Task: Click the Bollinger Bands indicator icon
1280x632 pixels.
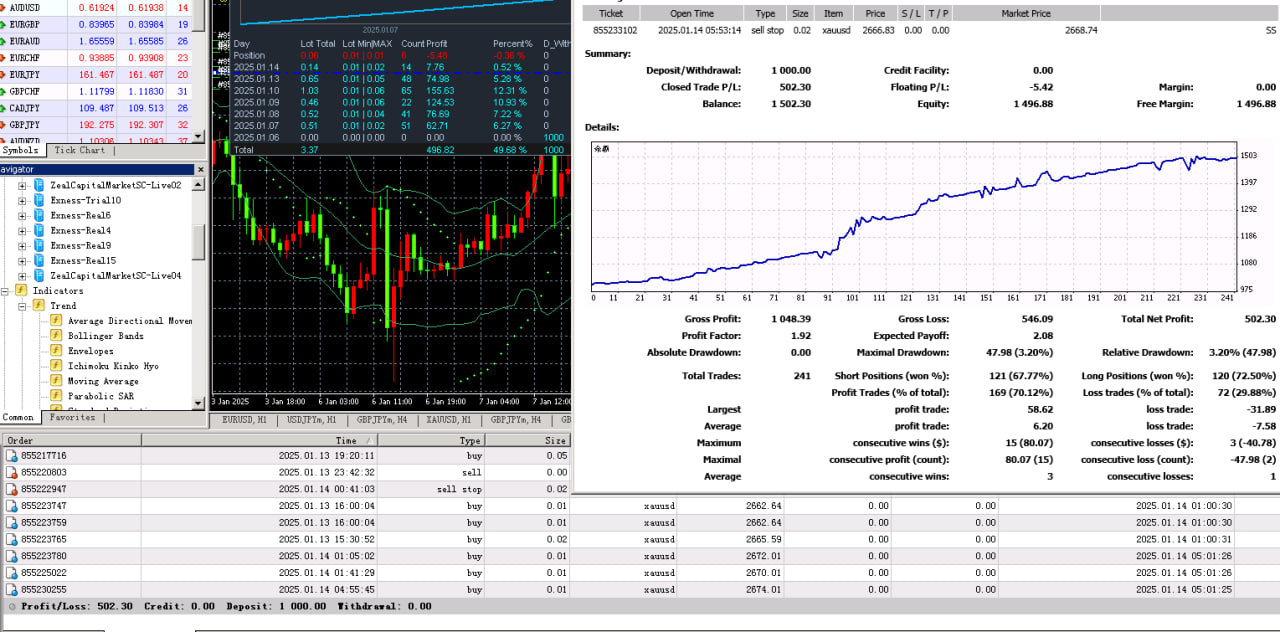Action: (57, 335)
